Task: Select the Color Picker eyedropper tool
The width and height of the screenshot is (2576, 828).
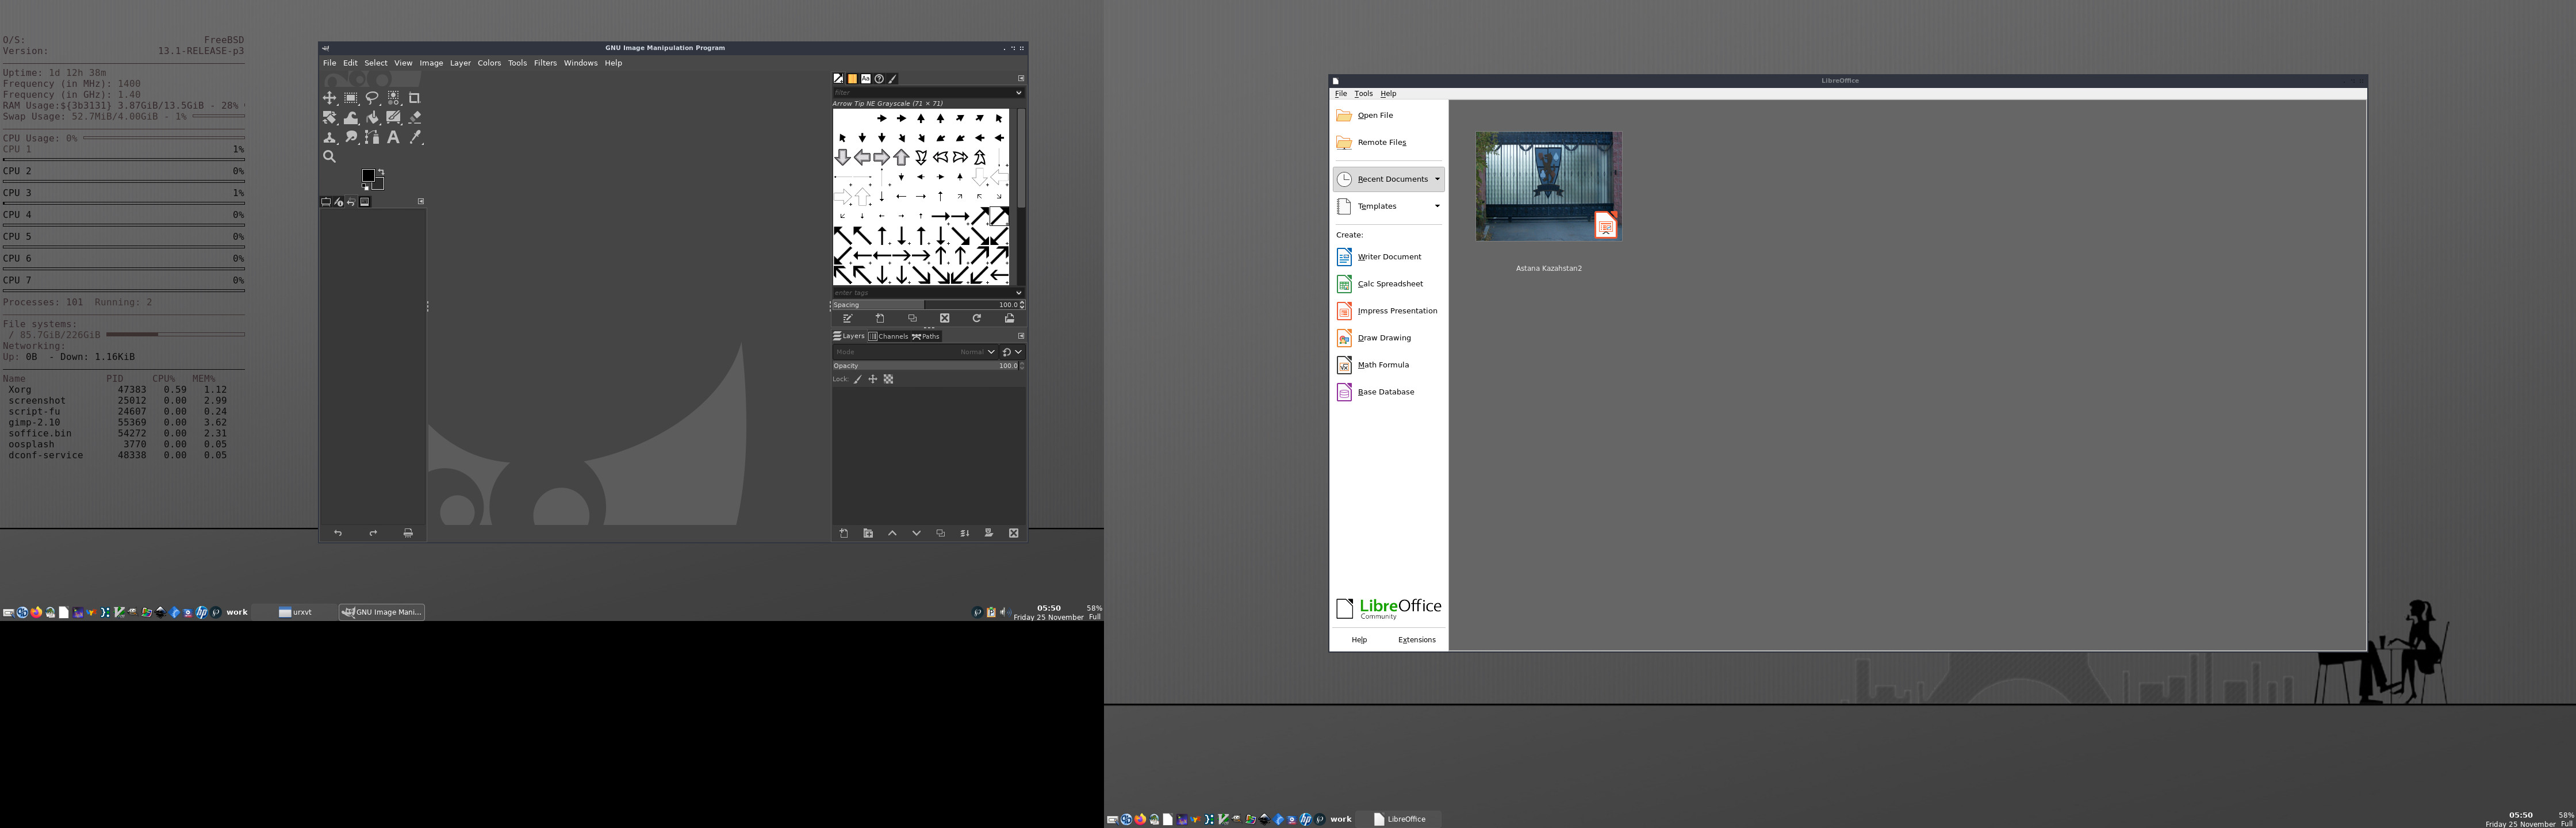Action: [x=415, y=138]
